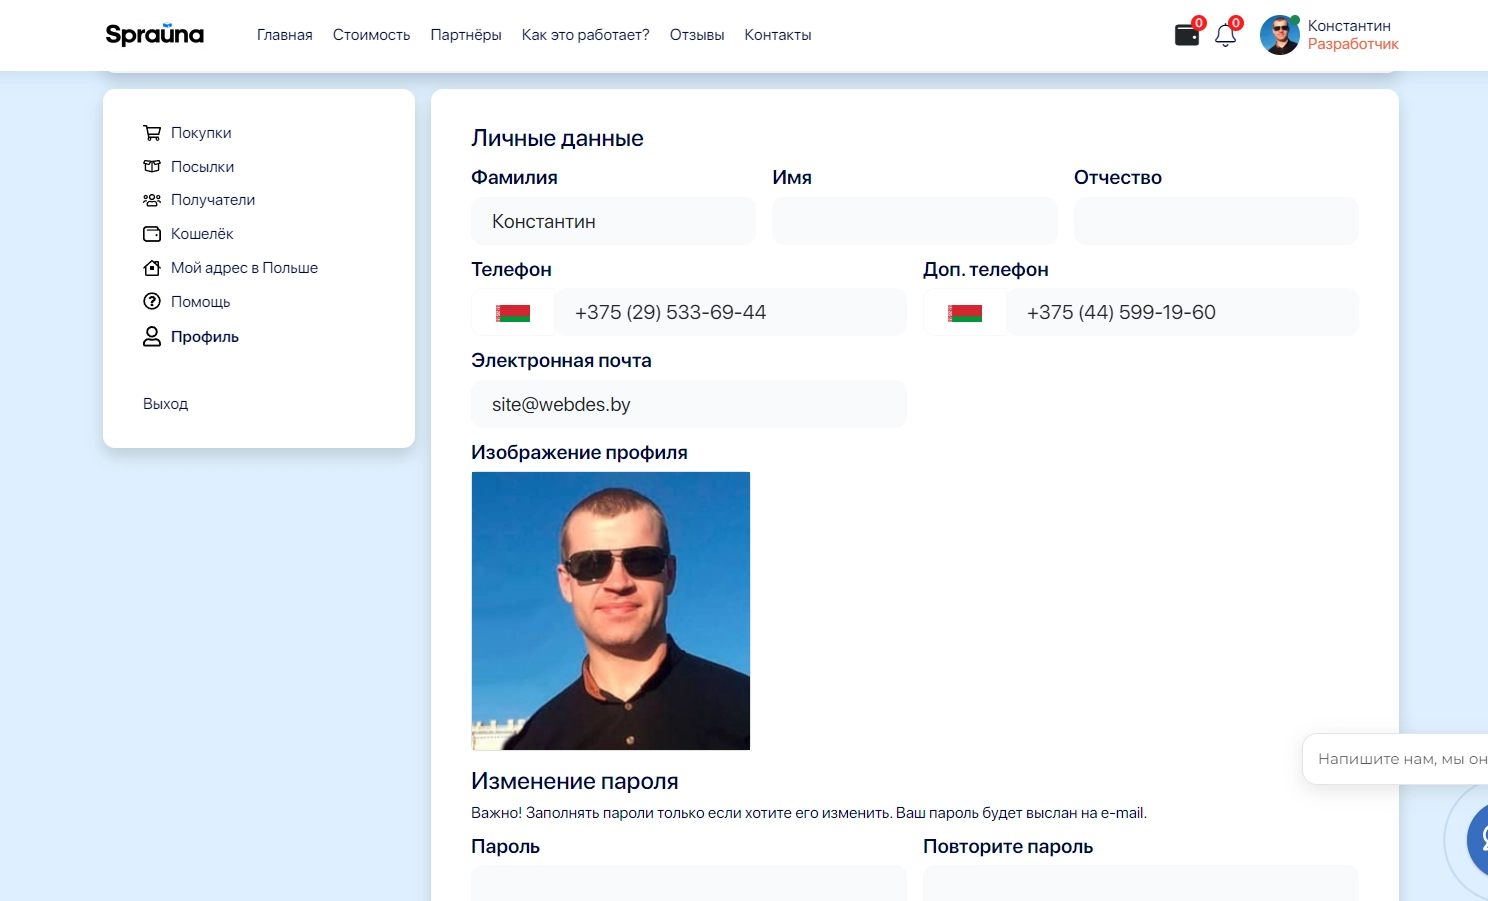Click the Имя input field
This screenshot has height=901, width=1488.
click(914, 221)
